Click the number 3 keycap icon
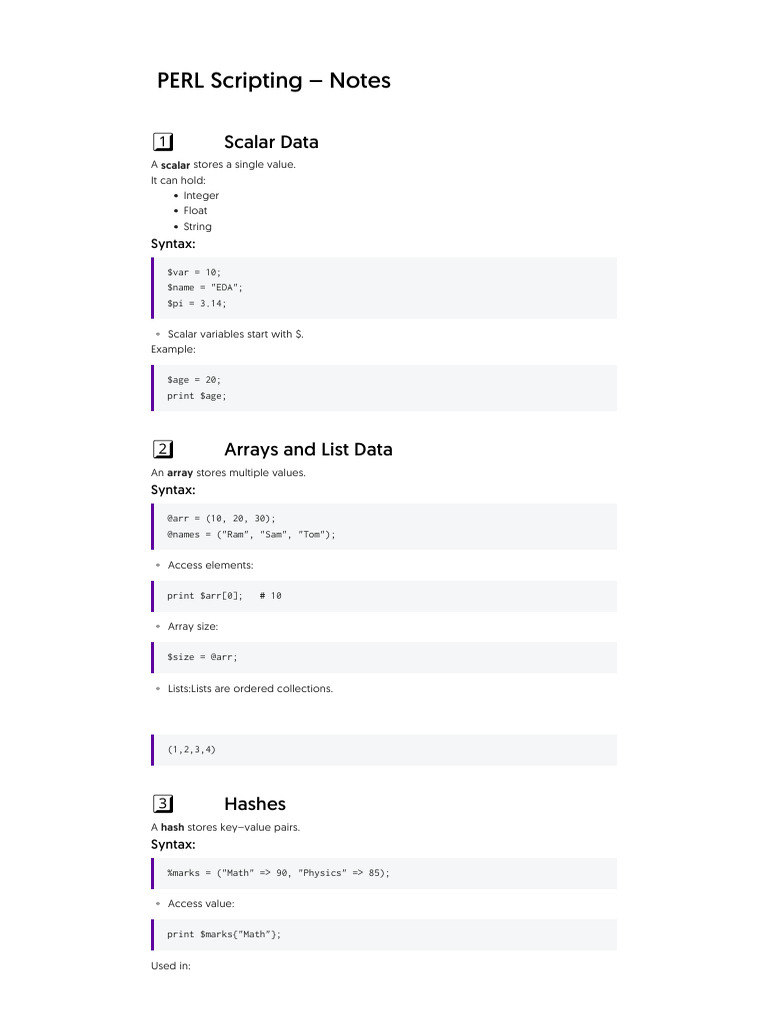The height and width of the screenshot is (1024, 768). point(163,803)
